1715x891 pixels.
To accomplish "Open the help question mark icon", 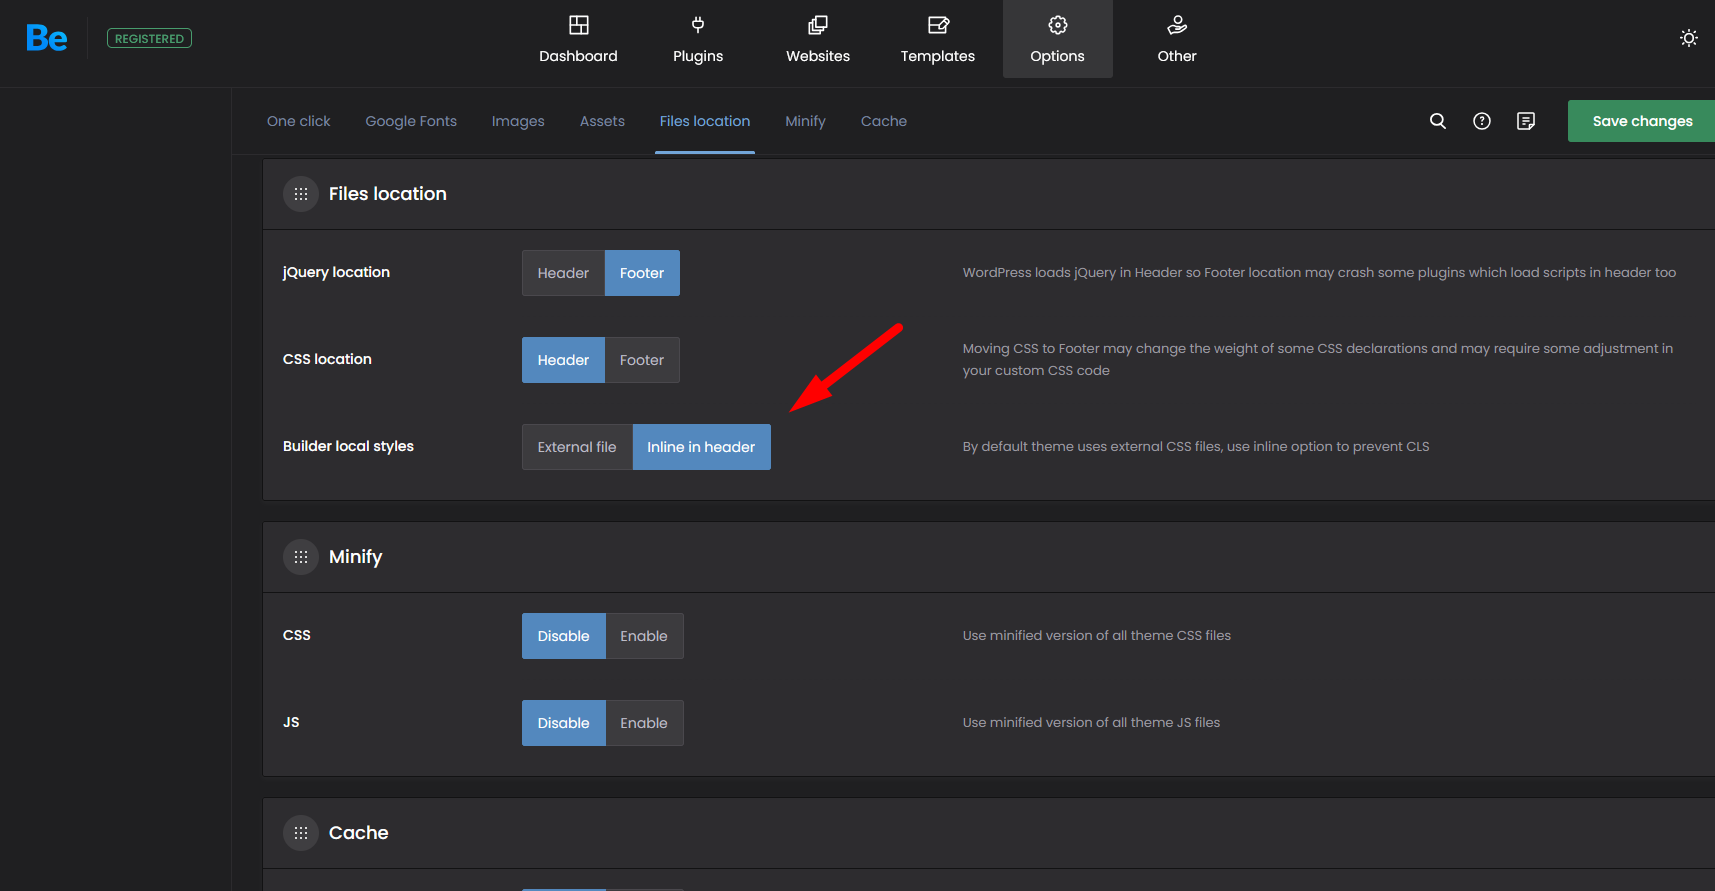I will (x=1482, y=121).
